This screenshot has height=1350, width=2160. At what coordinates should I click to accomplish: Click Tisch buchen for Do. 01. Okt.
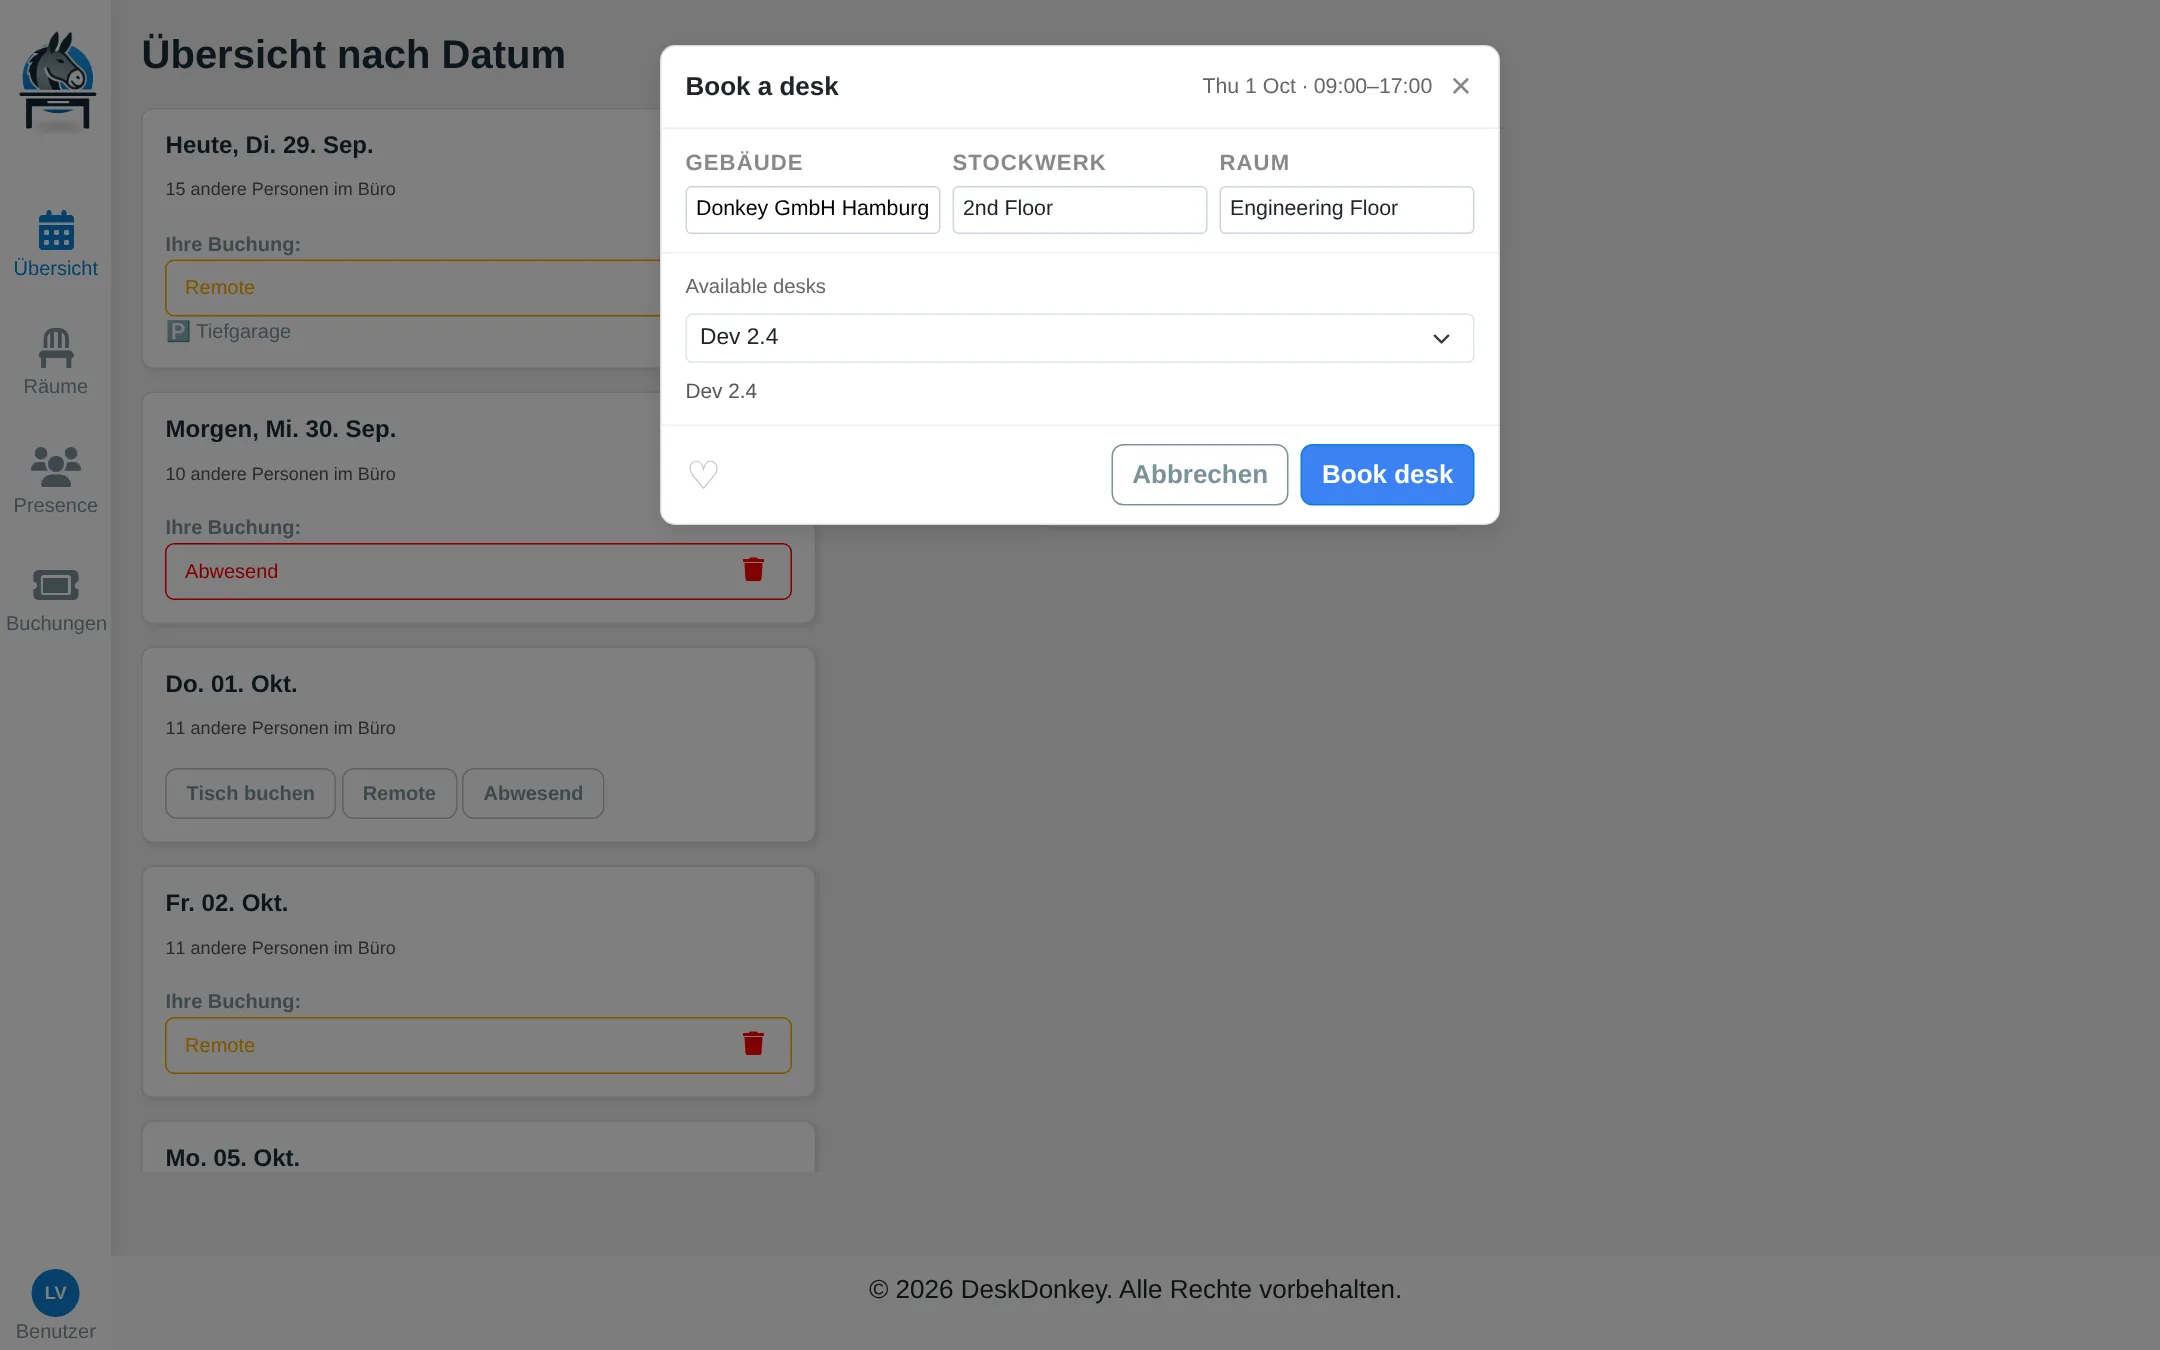250,793
